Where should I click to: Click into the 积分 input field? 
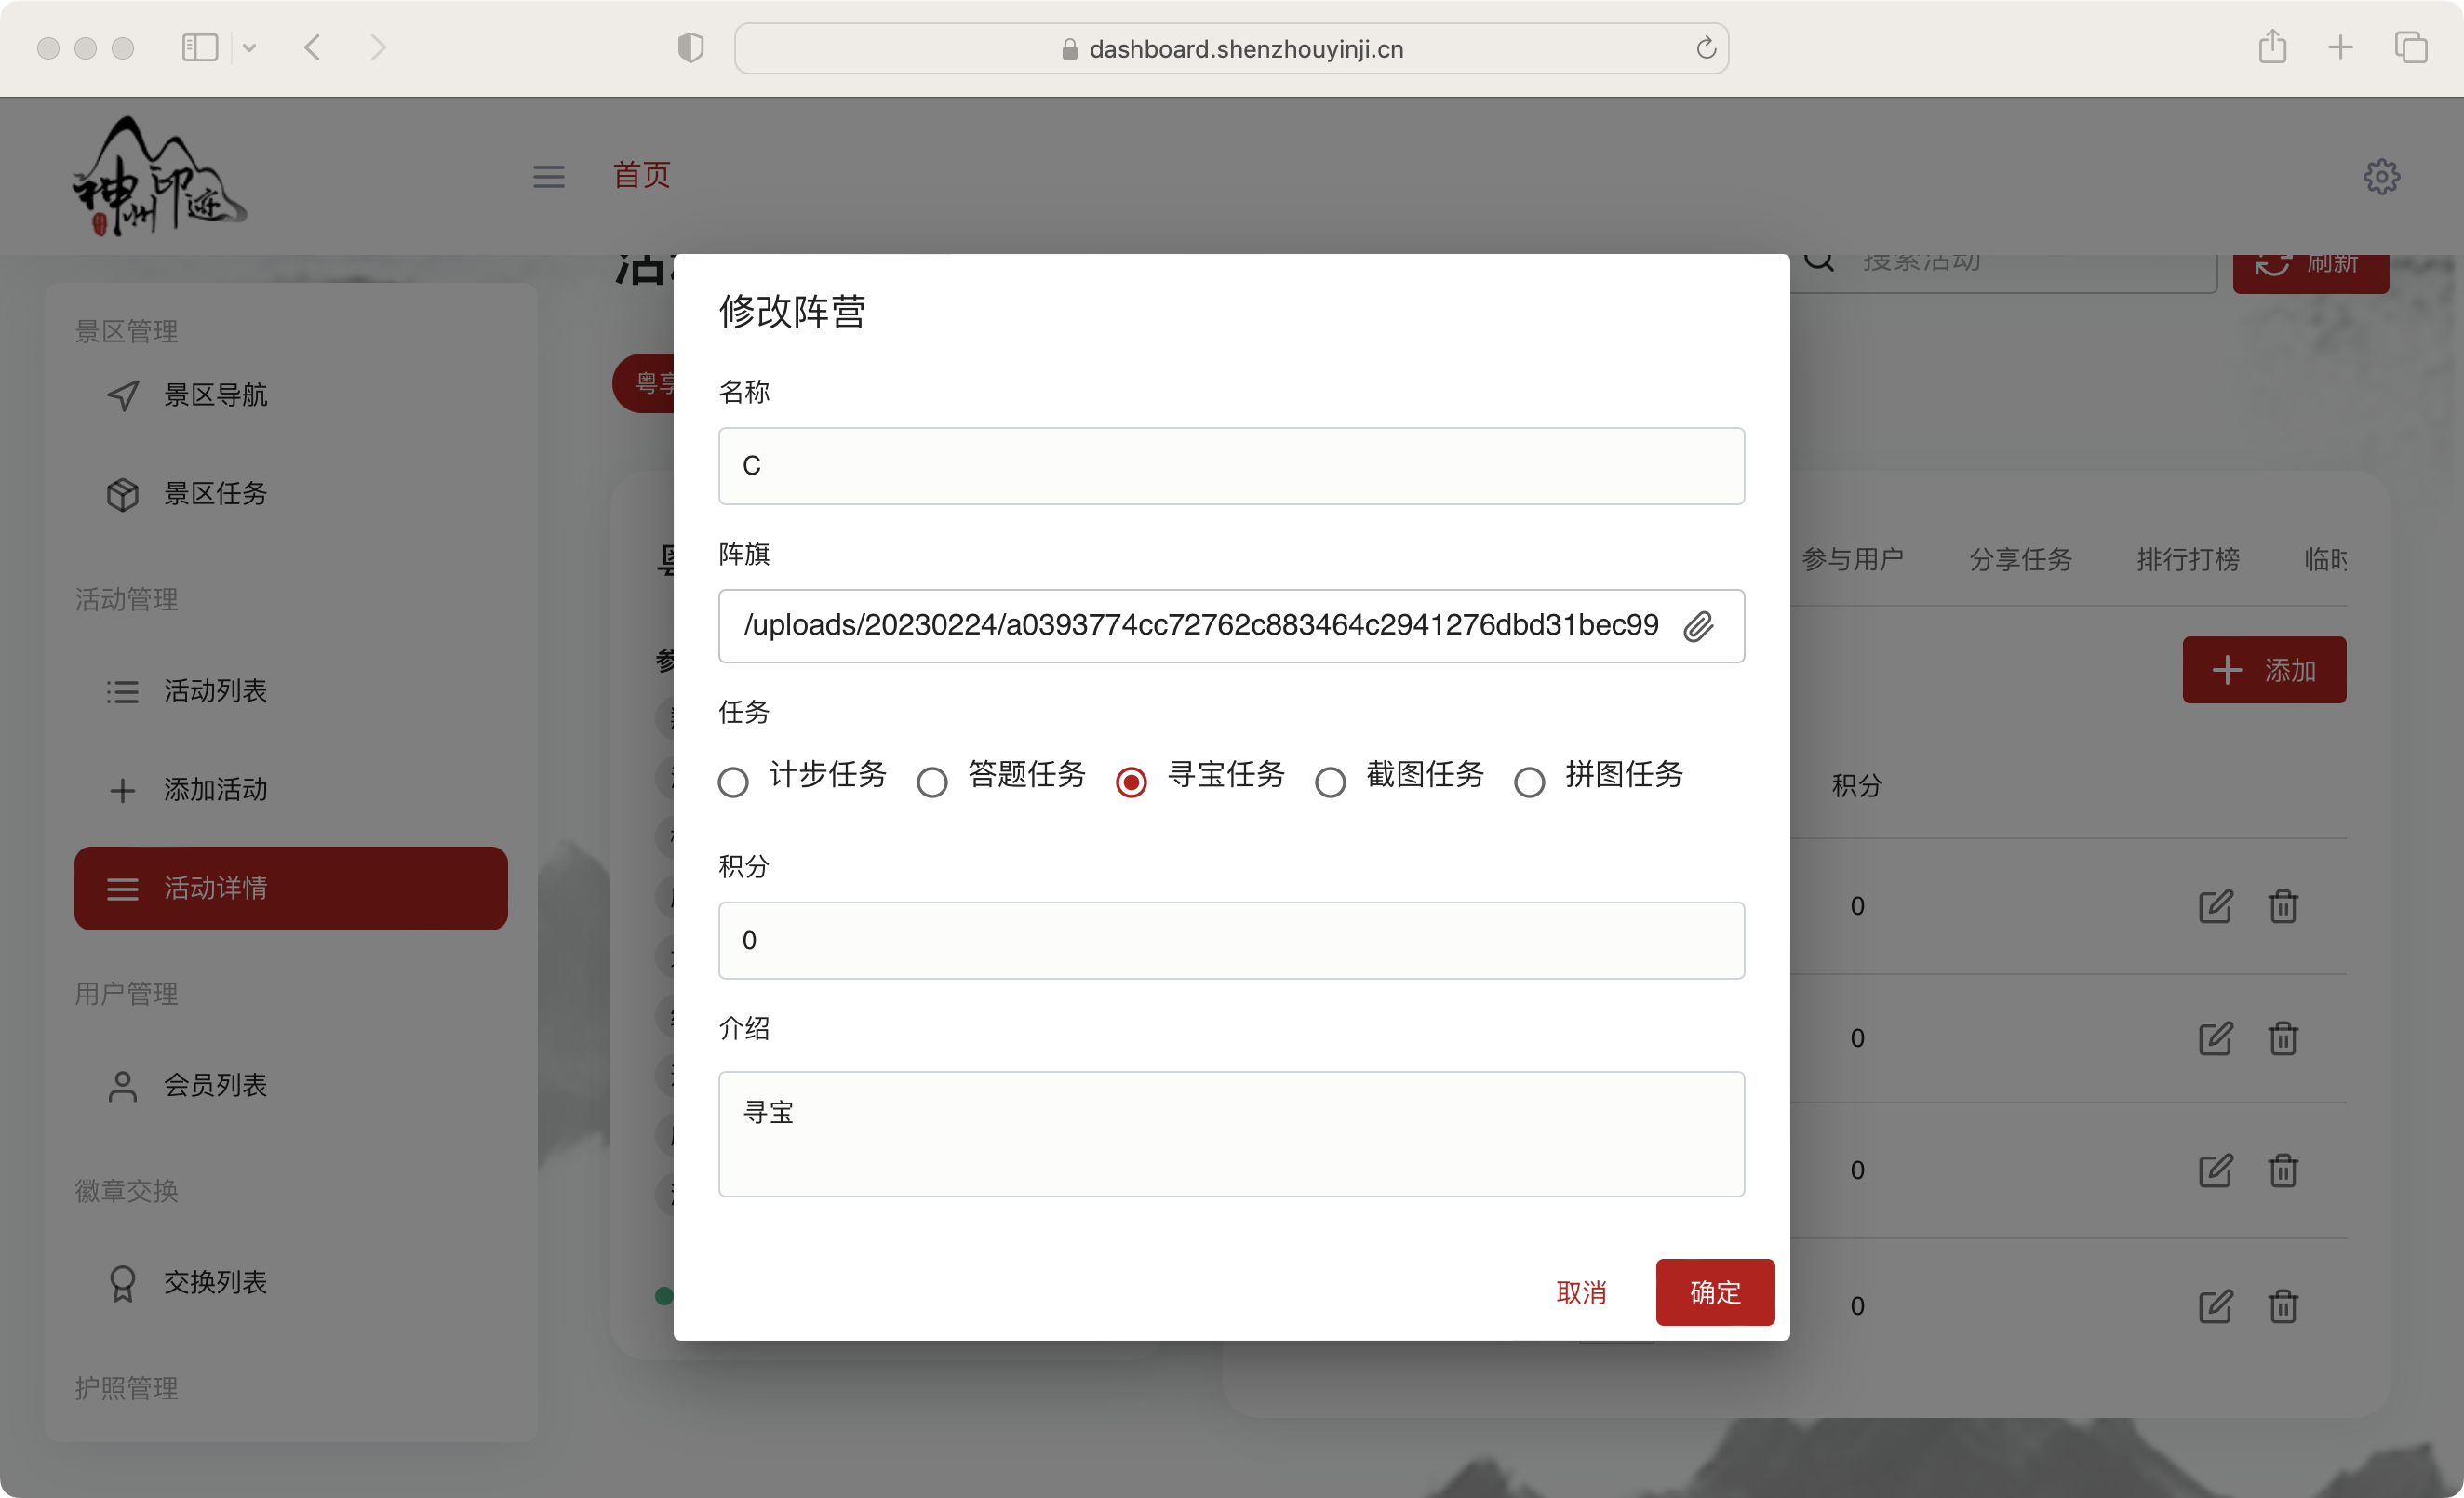point(1231,940)
